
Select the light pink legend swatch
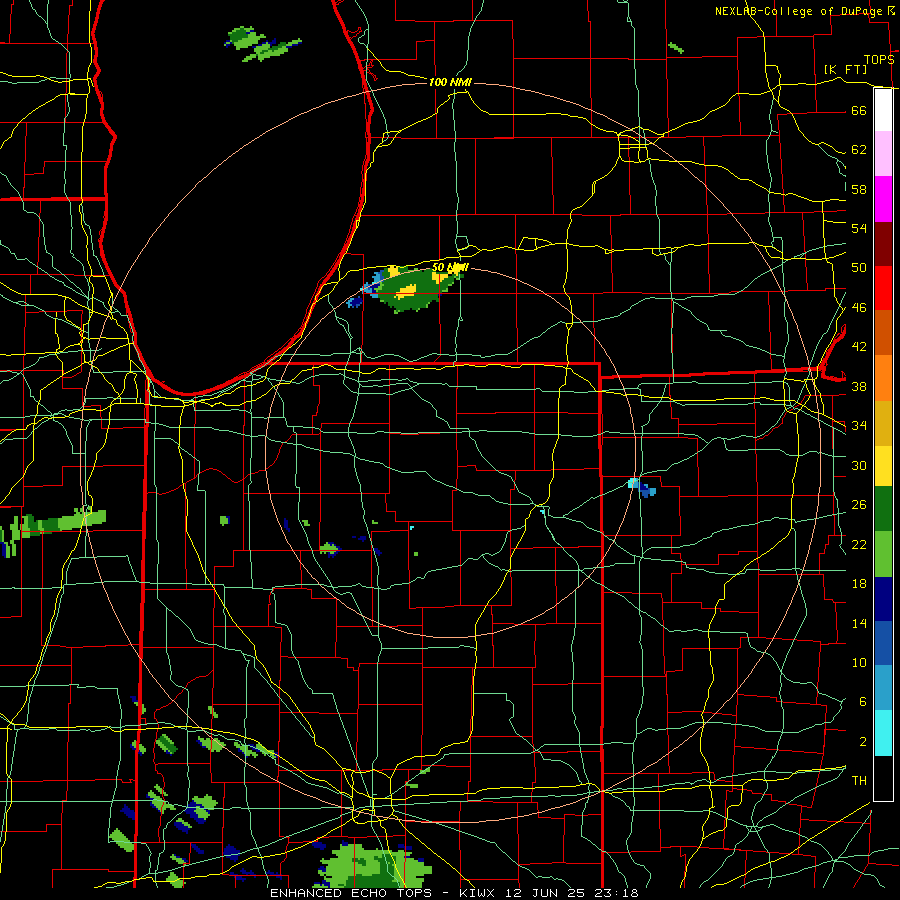883,154
